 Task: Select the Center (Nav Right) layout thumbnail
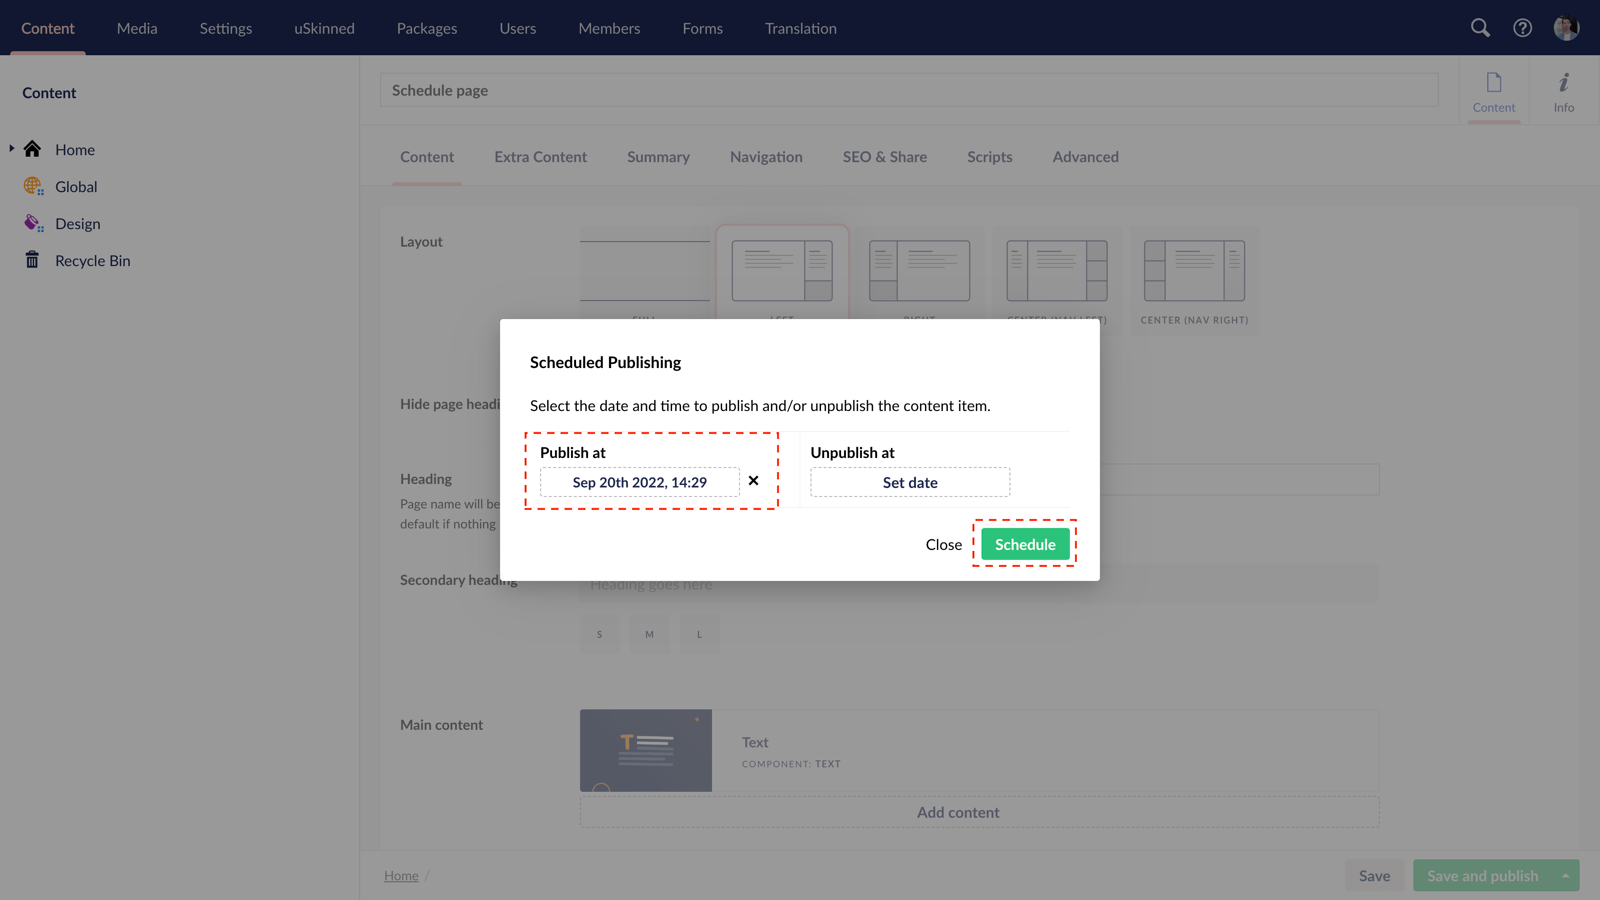(1193, 270)
